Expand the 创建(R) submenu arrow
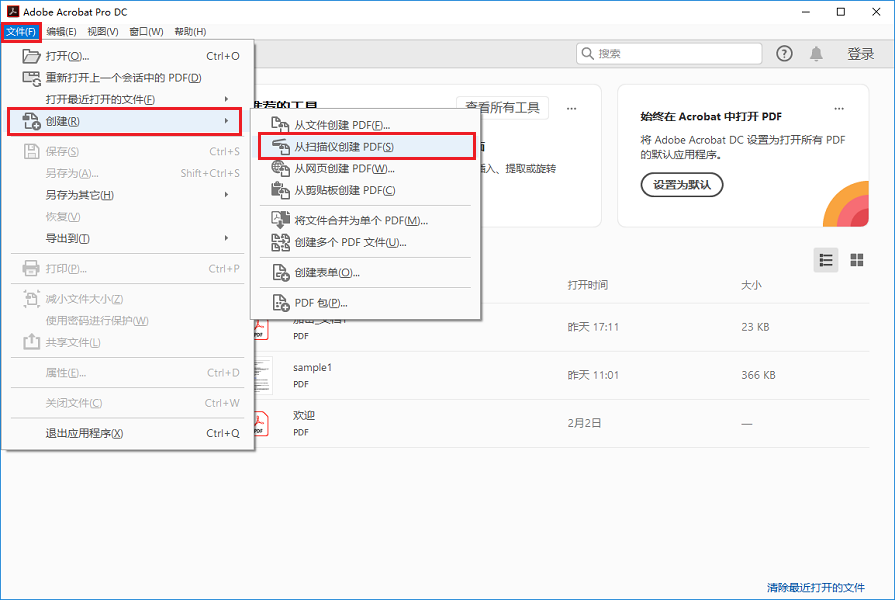The image size is (895, 600). point(227,121)
